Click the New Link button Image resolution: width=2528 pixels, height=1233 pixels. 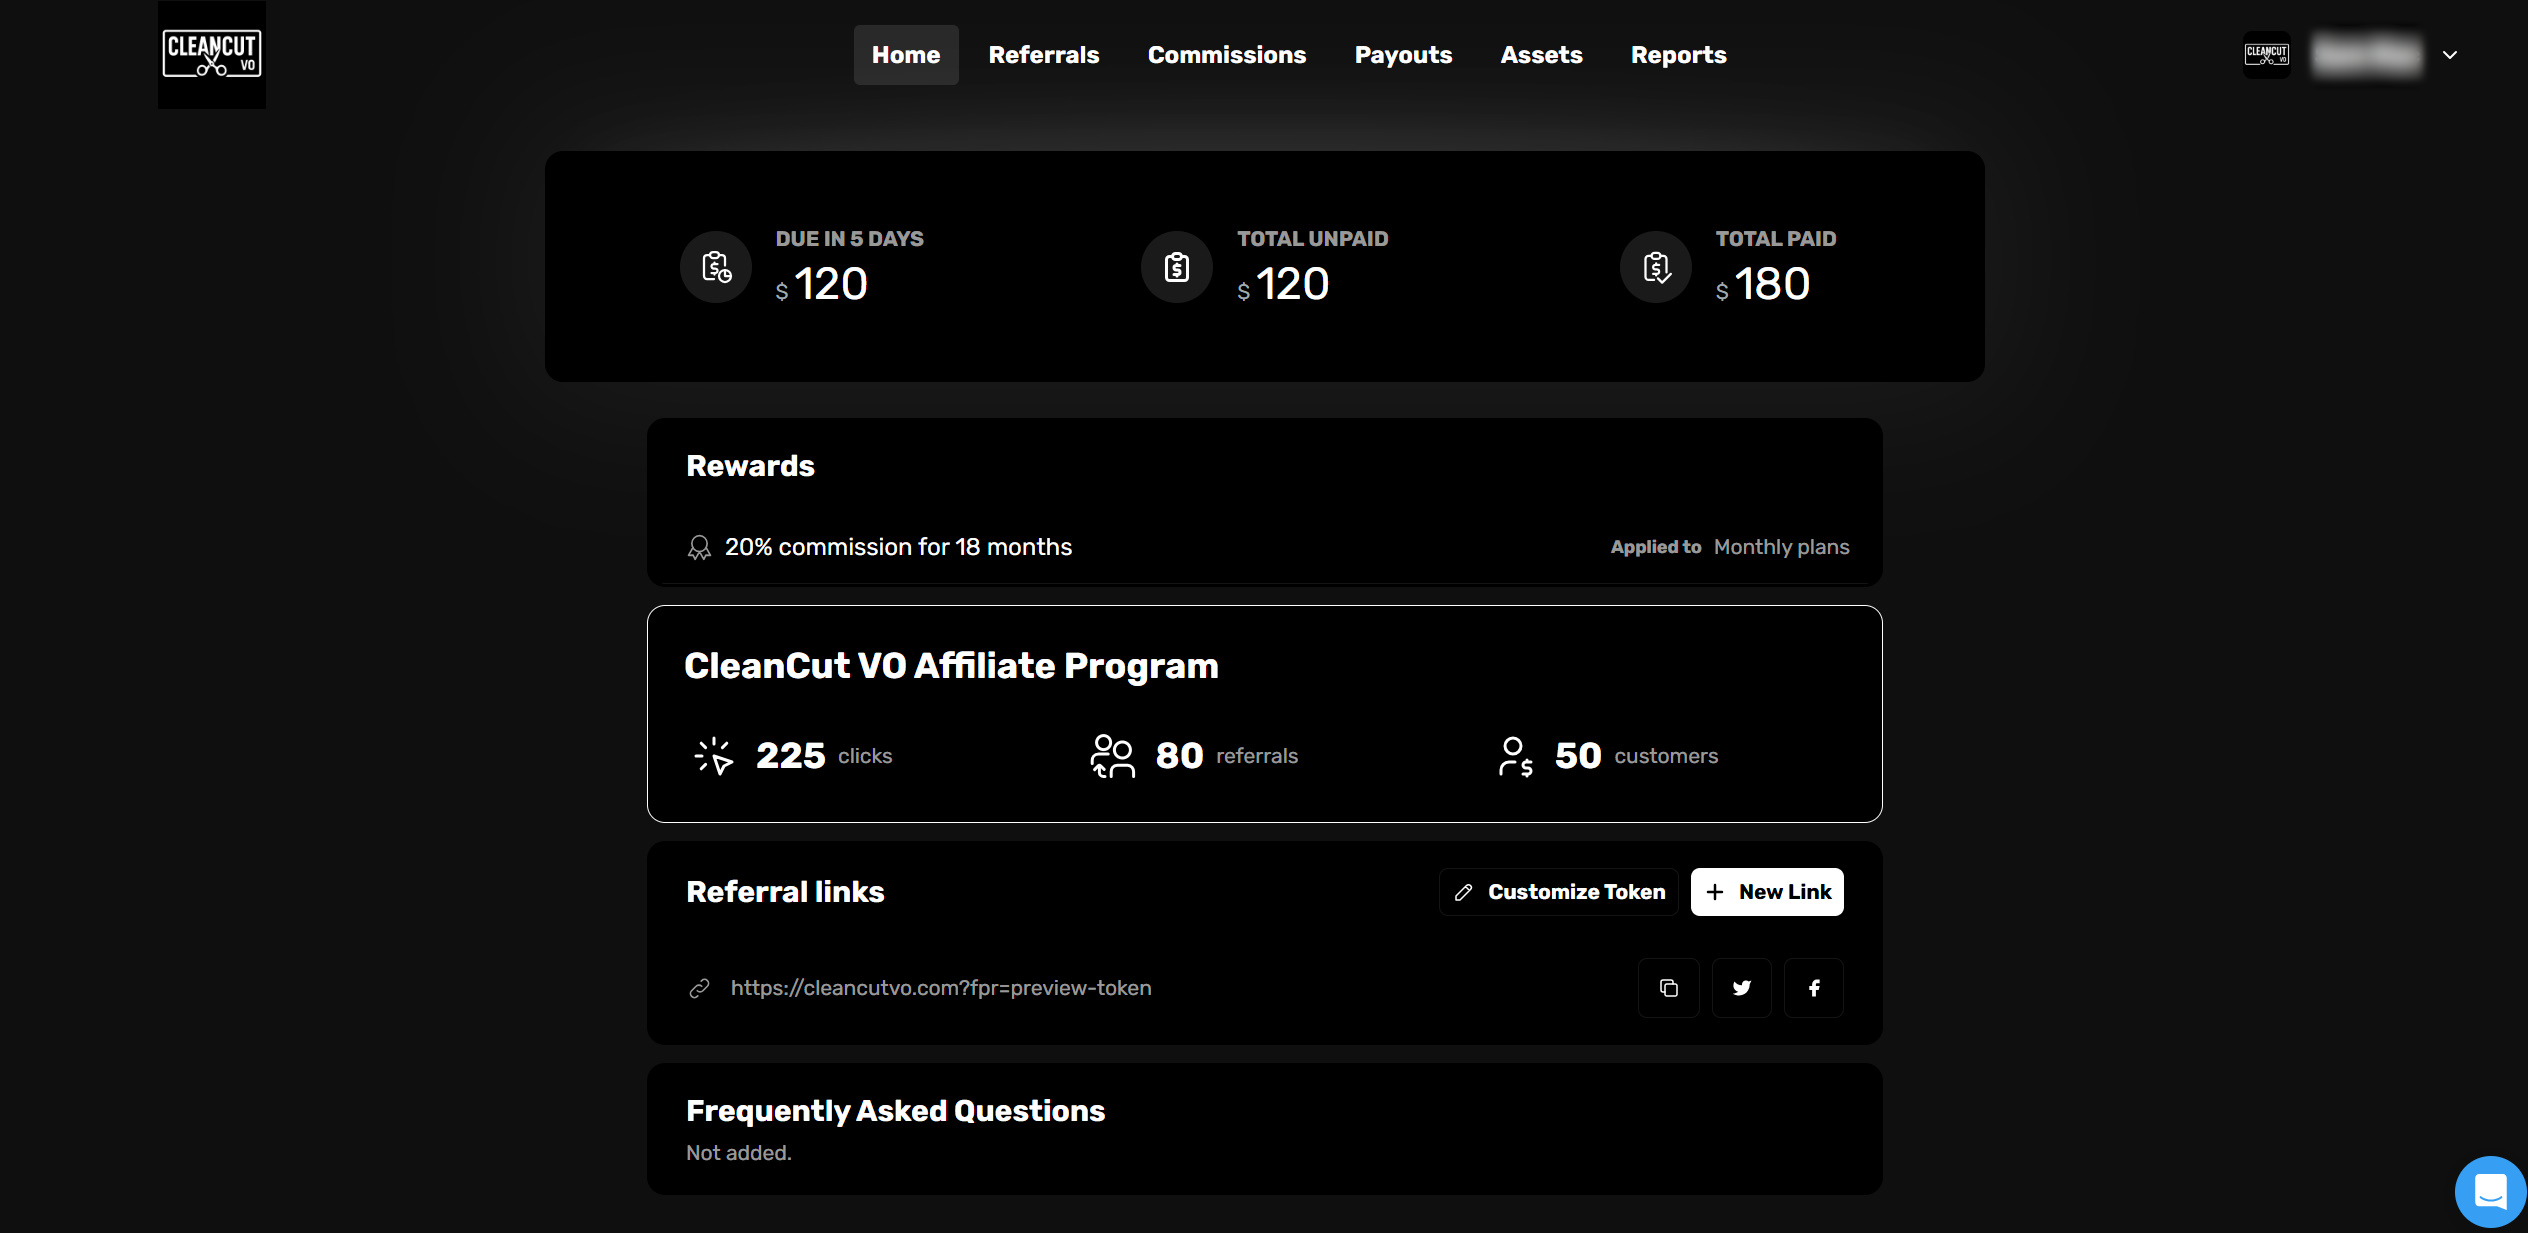(x=1766, y=891)
